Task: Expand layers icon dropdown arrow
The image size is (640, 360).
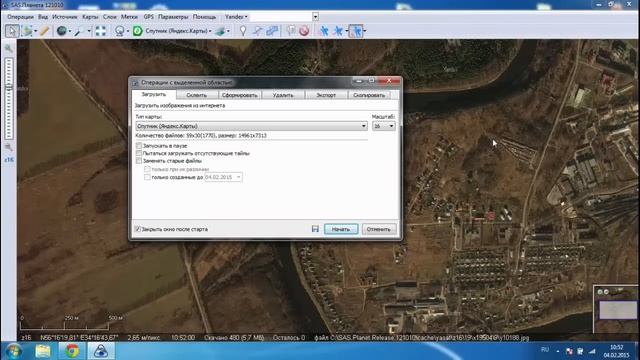Action: pyautogui.click(x=228, y=31)
